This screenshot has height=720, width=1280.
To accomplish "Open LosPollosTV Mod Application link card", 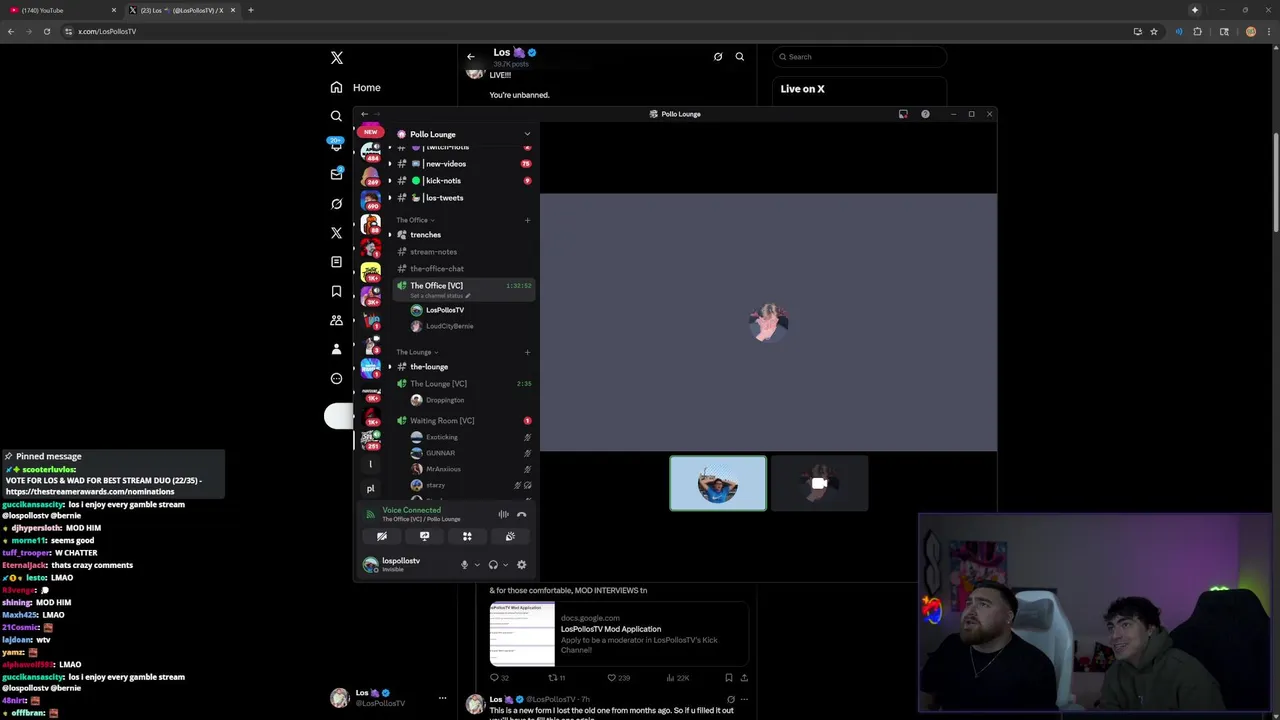I will [x=619, y=634].
